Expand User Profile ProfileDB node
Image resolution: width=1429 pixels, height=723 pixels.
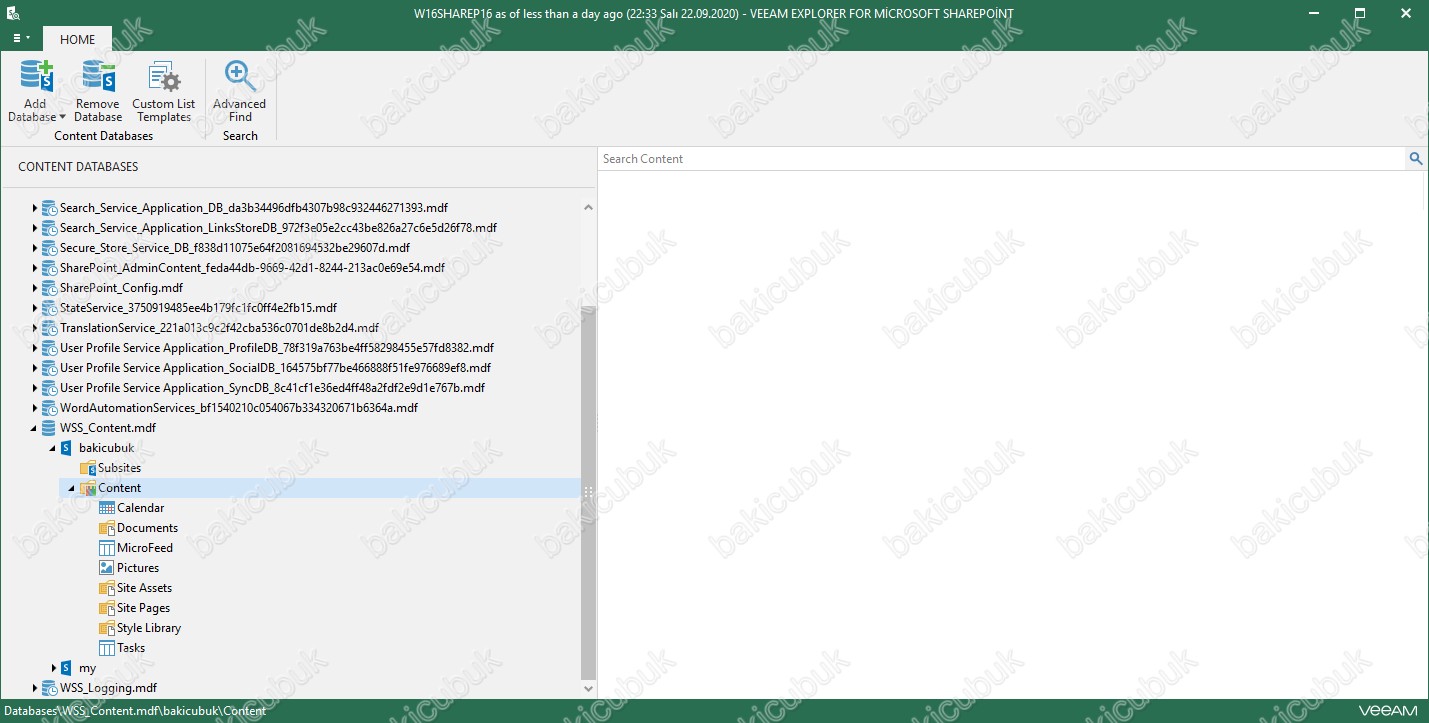tap(35, 348)
